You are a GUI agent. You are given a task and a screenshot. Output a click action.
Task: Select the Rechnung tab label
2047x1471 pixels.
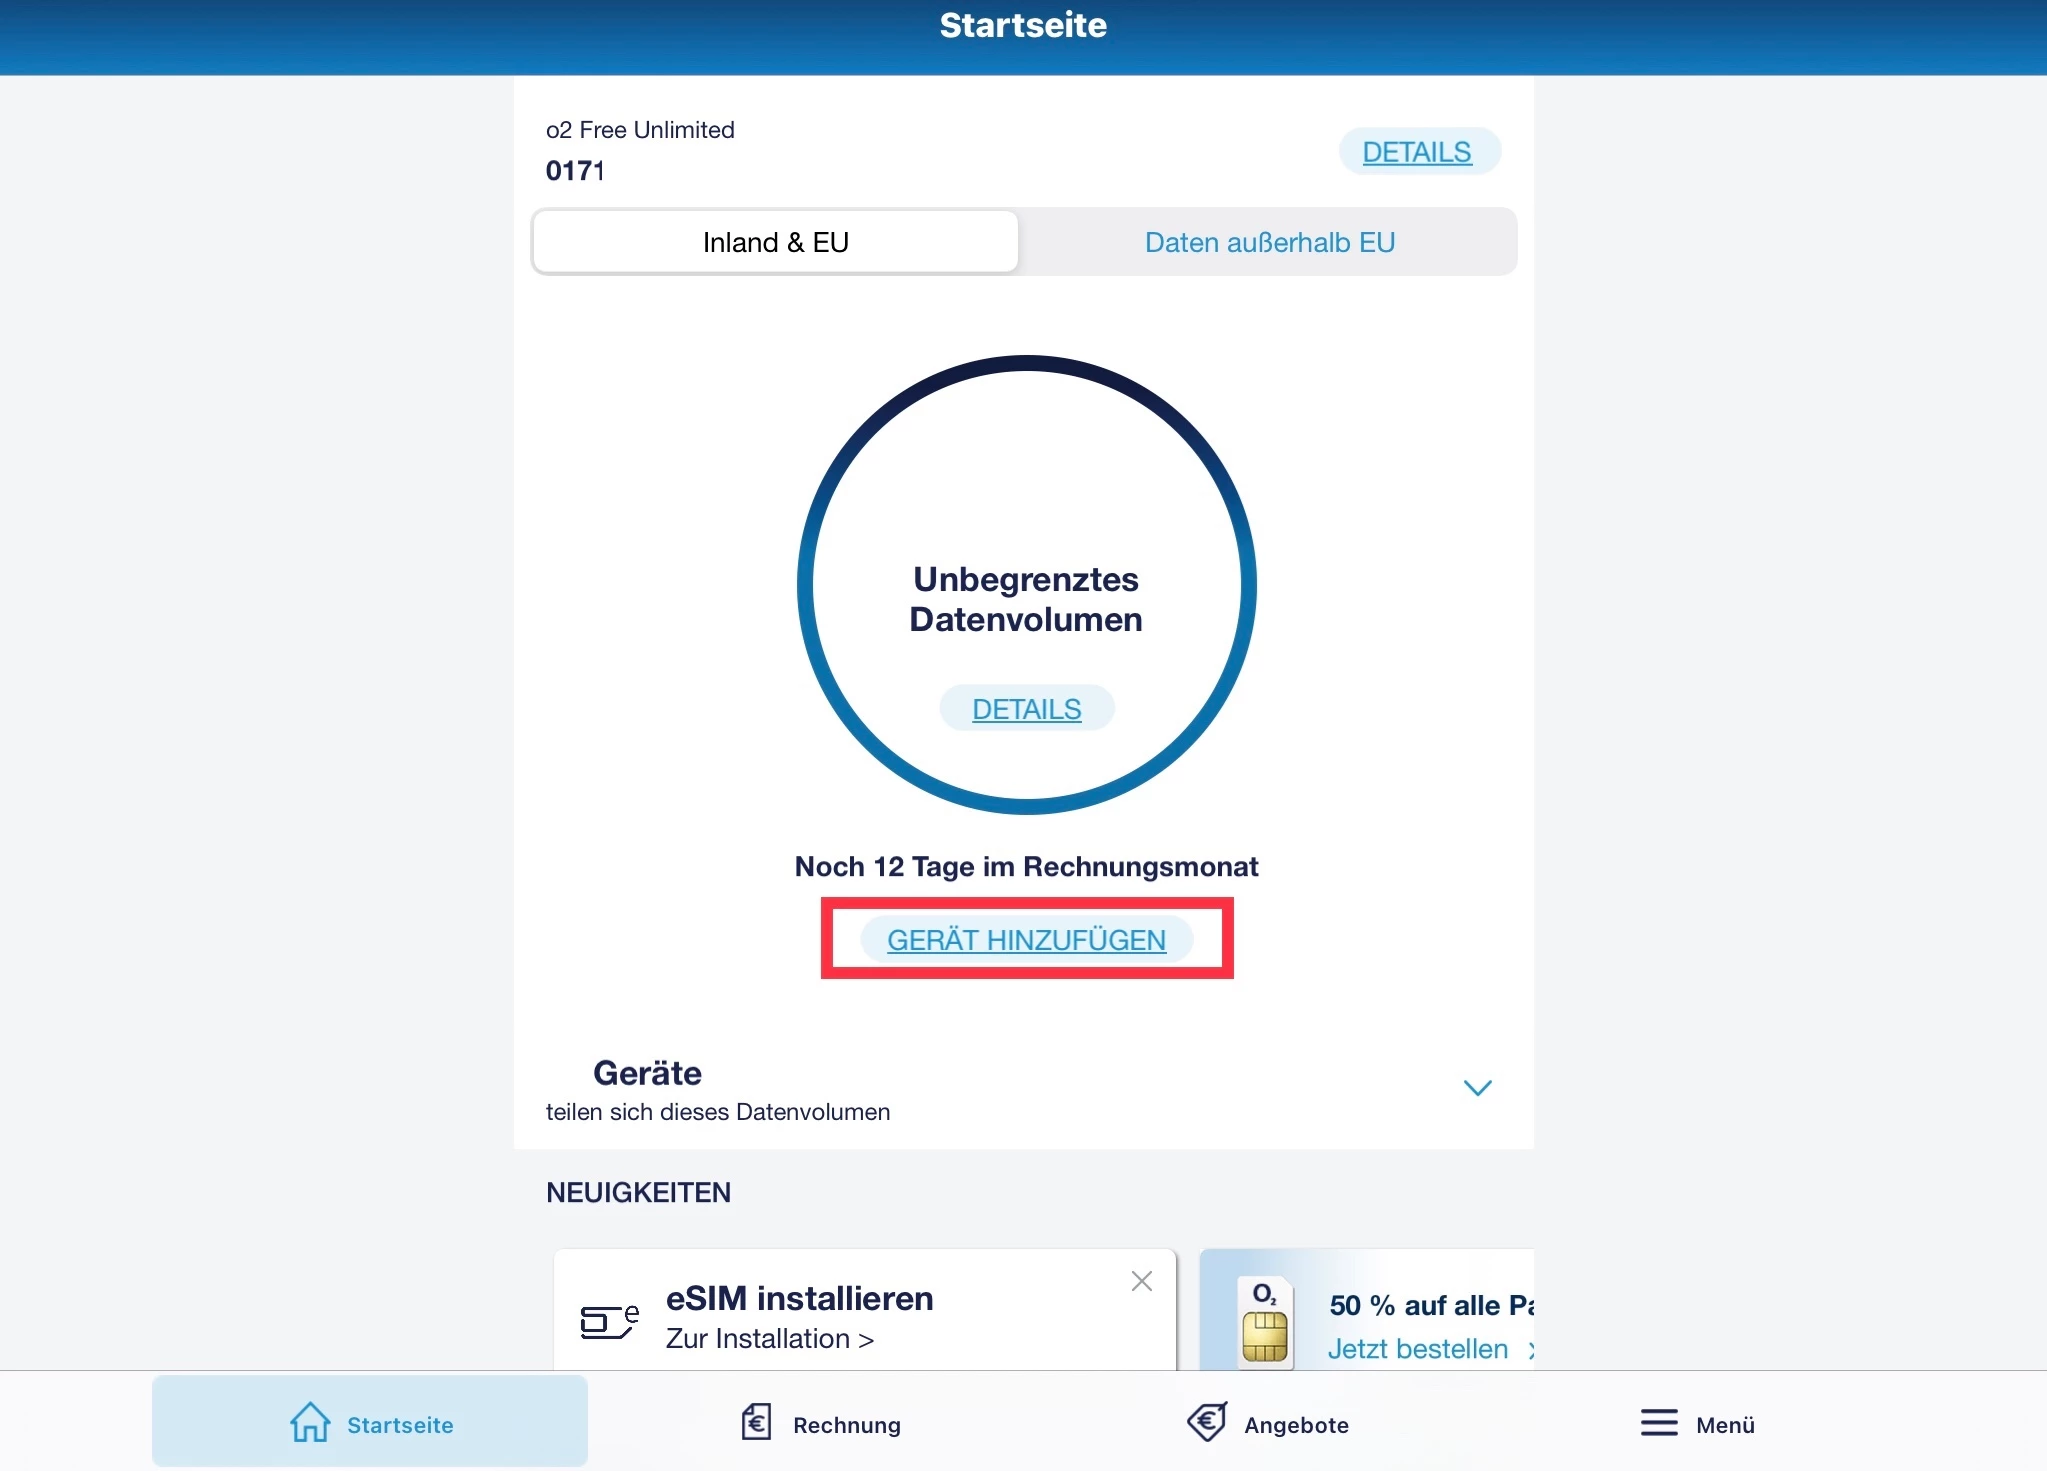[846, 1425]
